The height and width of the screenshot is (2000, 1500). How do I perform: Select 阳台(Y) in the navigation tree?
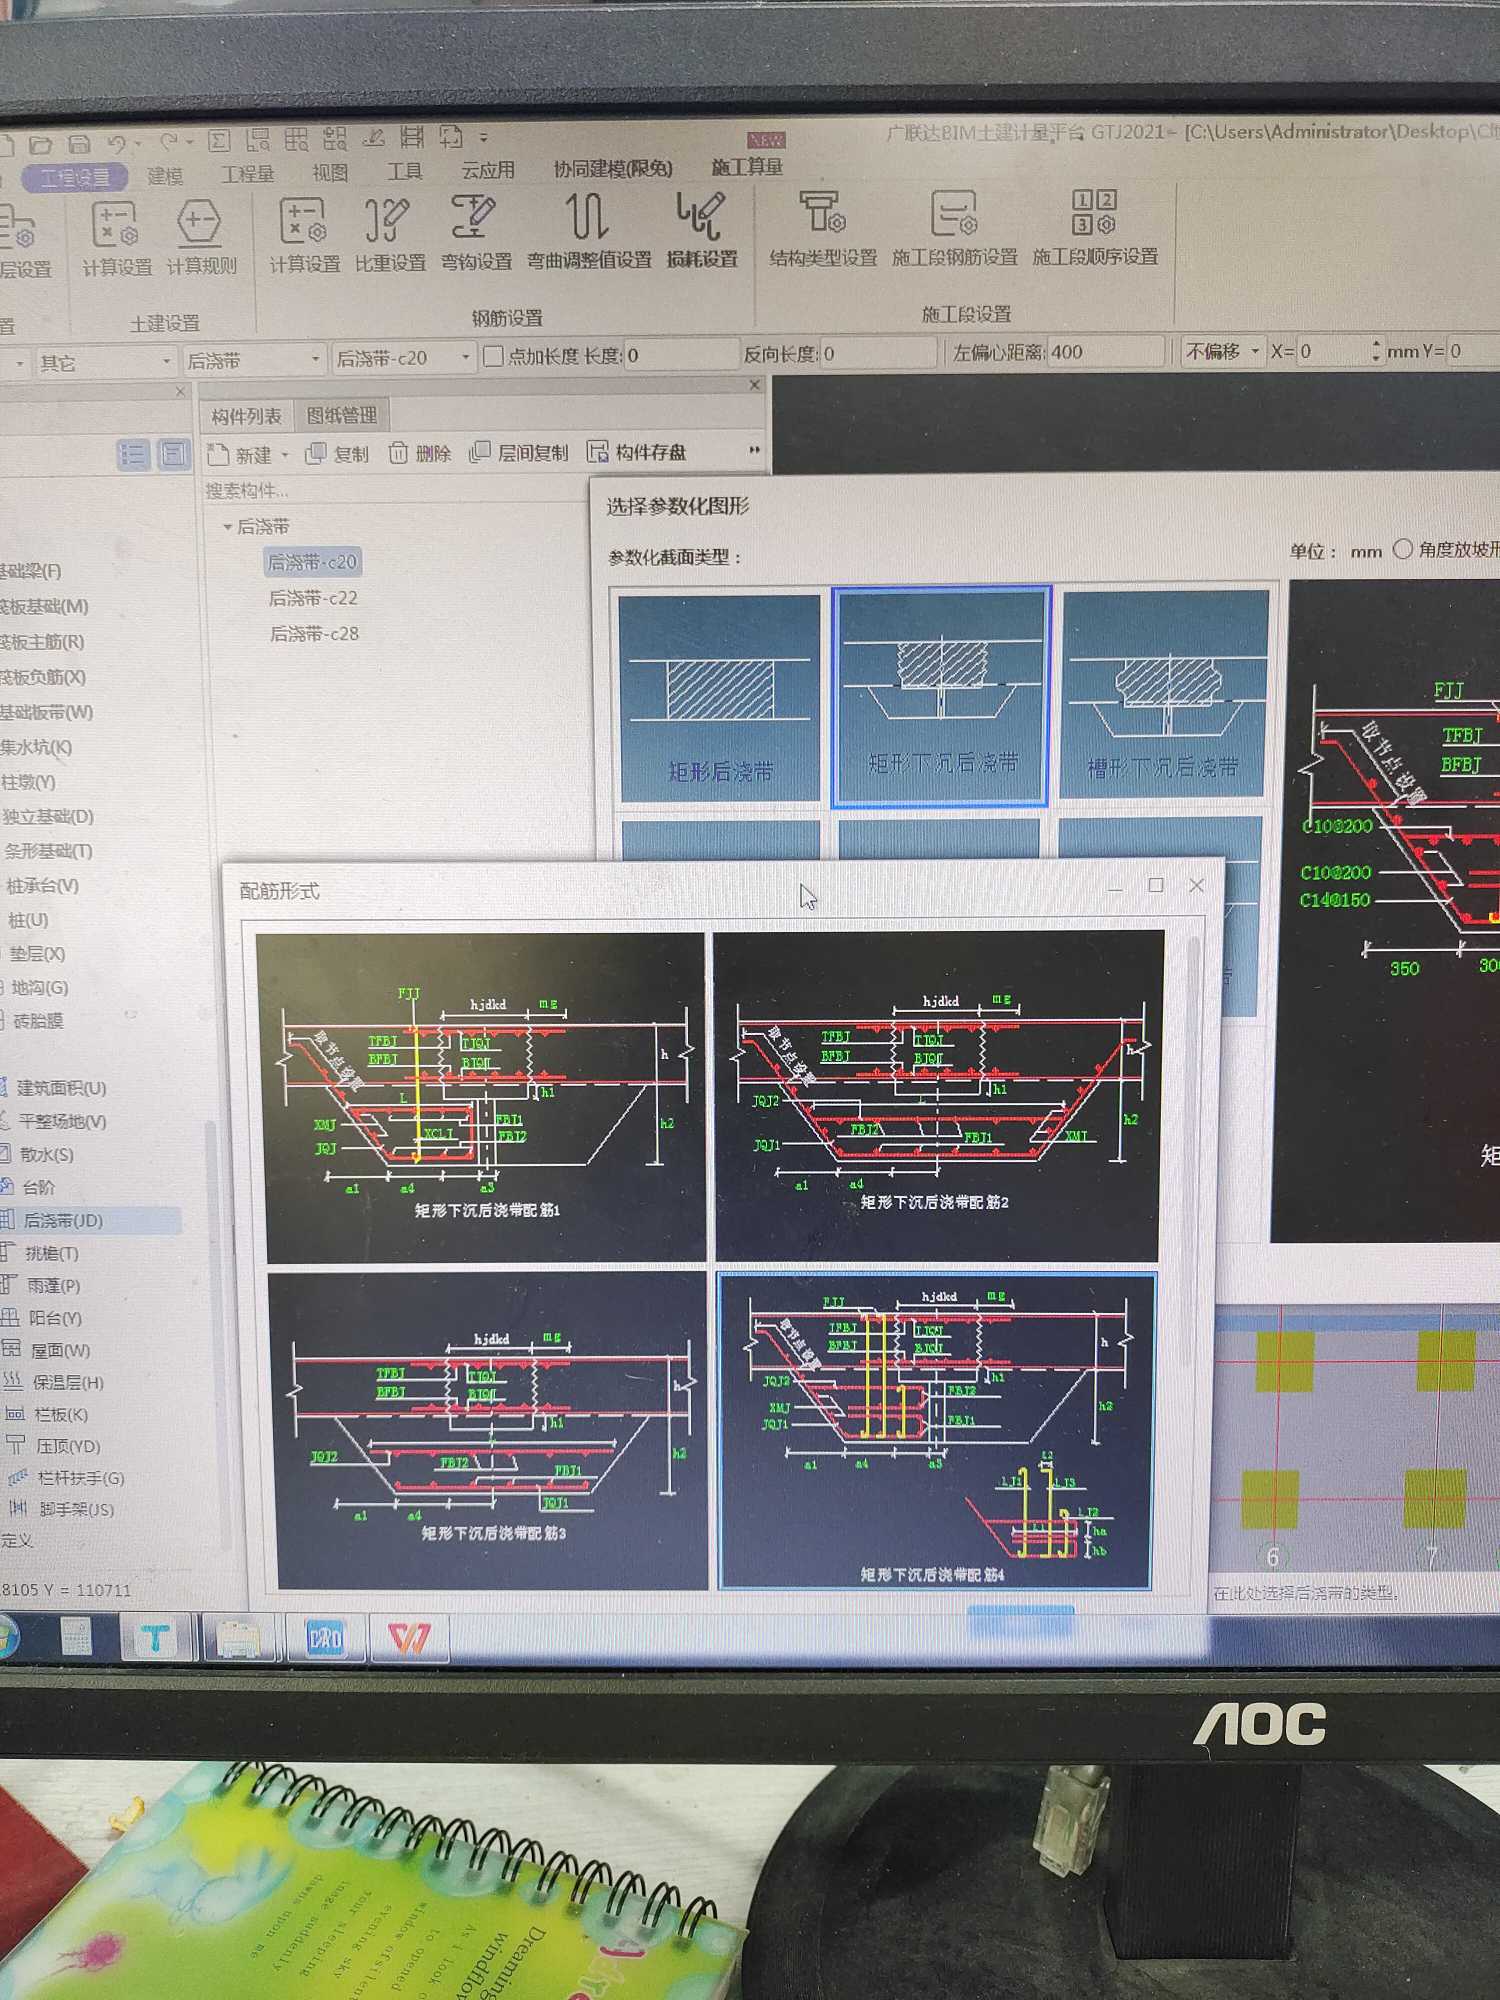click(x=54, y=1318)
